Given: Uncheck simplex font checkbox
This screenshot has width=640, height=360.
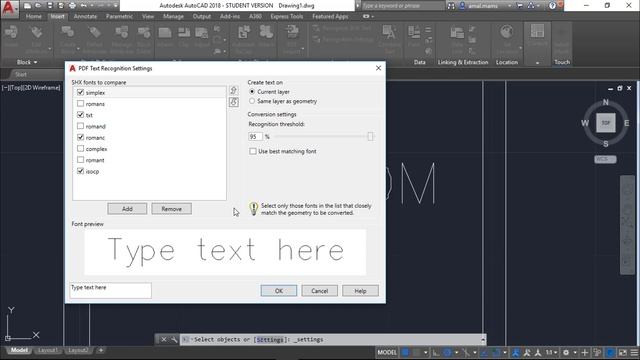Looking at the screenshot, I should coord(80,92).
